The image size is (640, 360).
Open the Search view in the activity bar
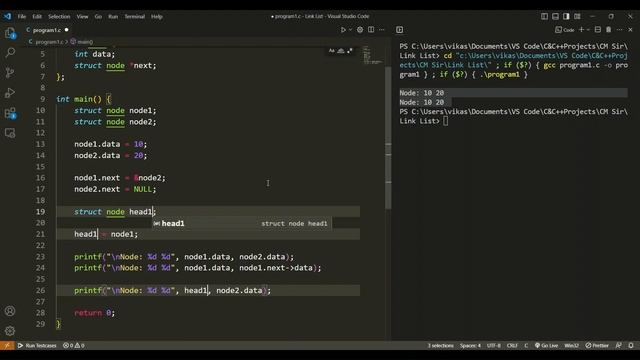tap(10, 53)
